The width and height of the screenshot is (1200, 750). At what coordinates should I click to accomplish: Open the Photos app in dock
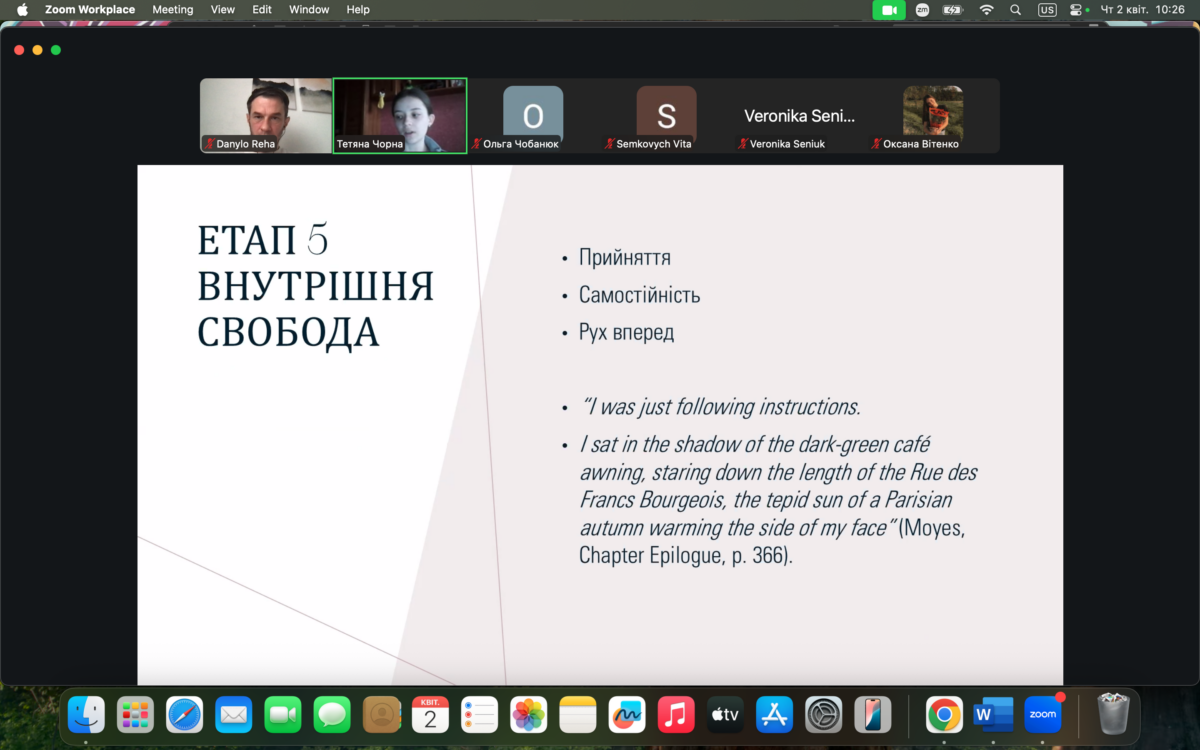(x=528, y=714)
